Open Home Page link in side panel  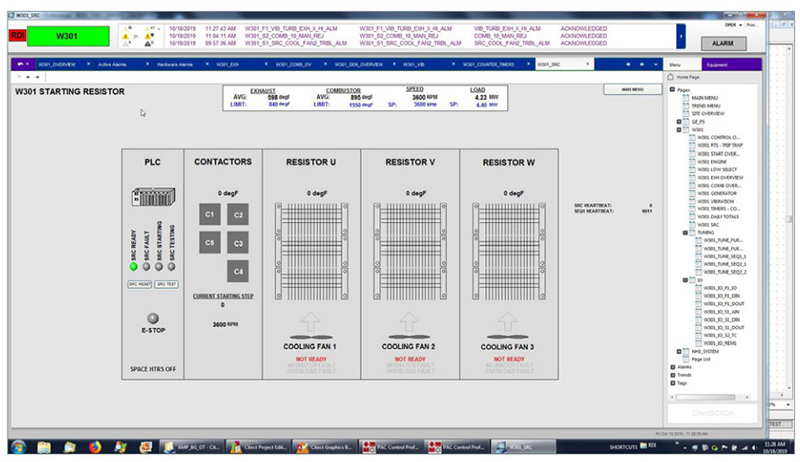pos(688,77)
